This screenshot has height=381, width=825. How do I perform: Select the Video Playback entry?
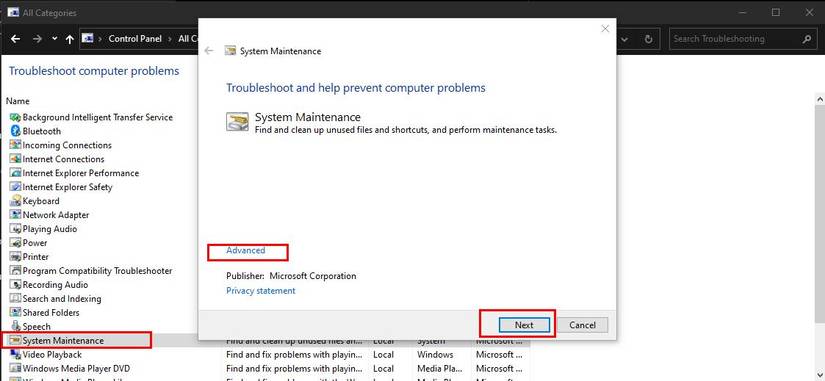pyautogui.click(x=52, y=354)
